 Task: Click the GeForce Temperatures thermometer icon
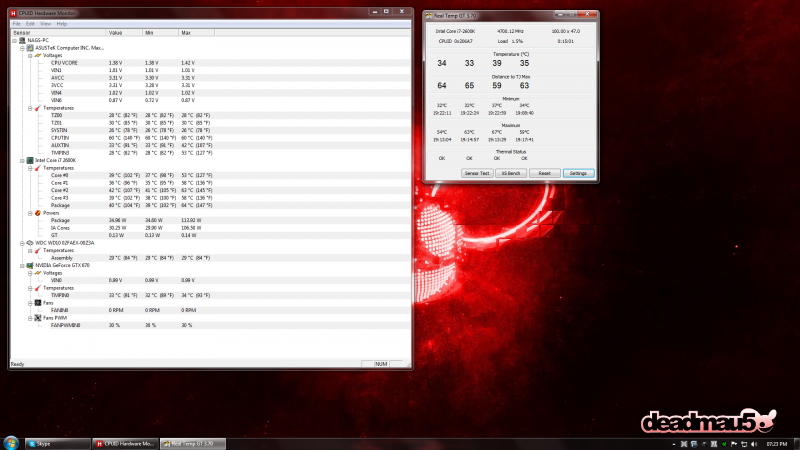pyautogui.click(x=38, y=288)
